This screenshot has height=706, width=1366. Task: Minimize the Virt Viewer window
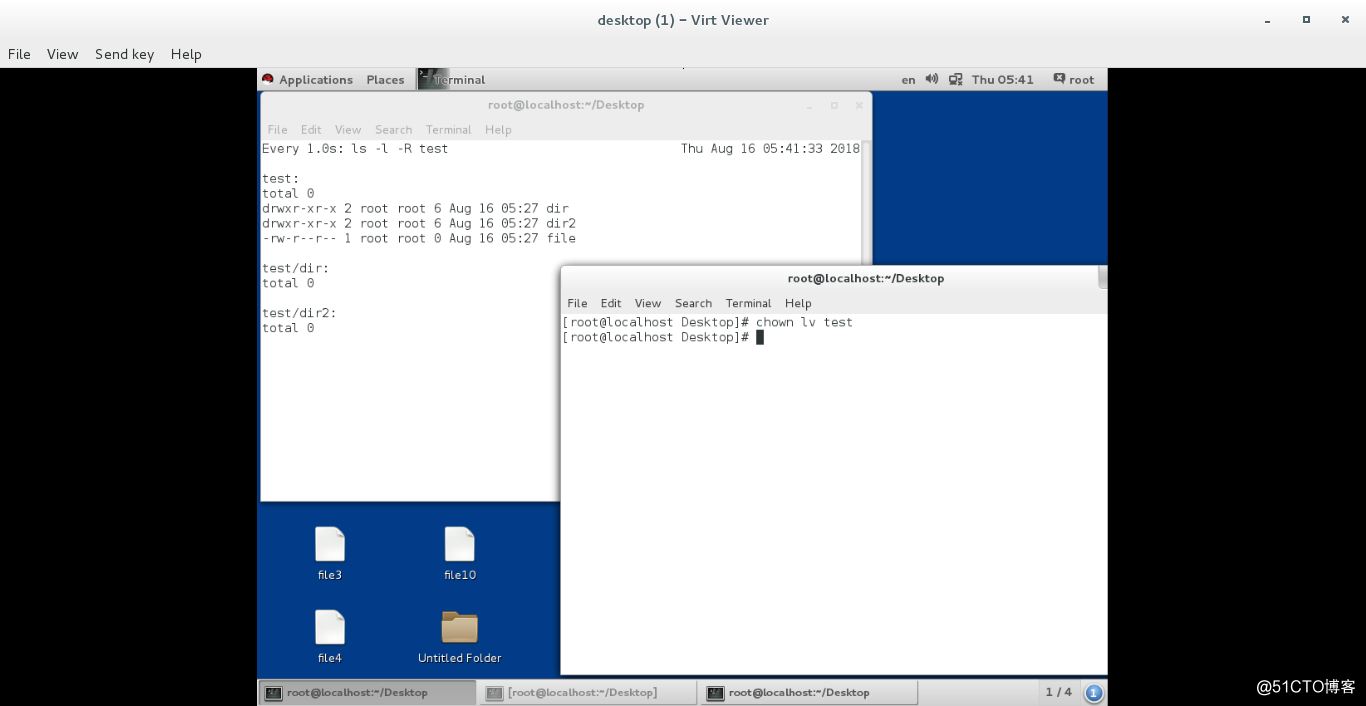pyautogui.click(x=1266, y=20)
